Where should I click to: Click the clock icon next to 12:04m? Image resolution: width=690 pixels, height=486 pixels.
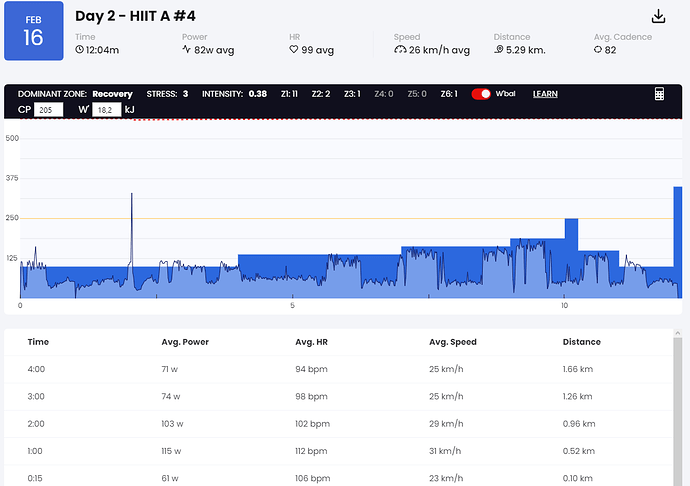(x=79, y=49)
